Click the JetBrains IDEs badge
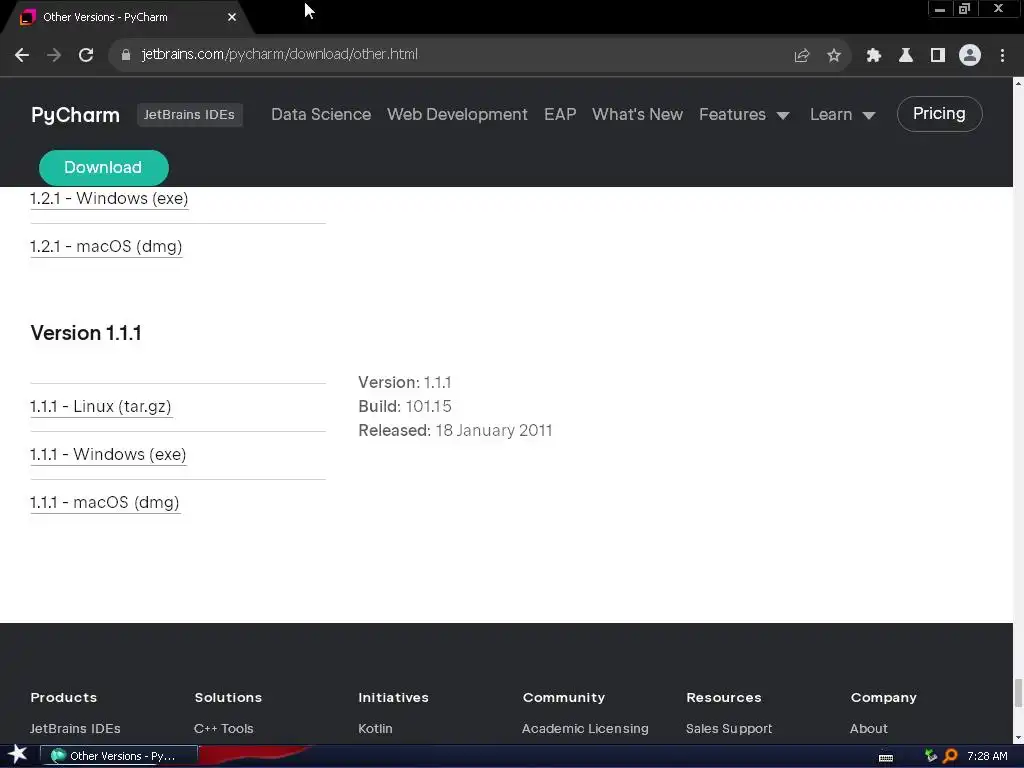This screenshot has height=768, width=1024. (x=189, y=115)
